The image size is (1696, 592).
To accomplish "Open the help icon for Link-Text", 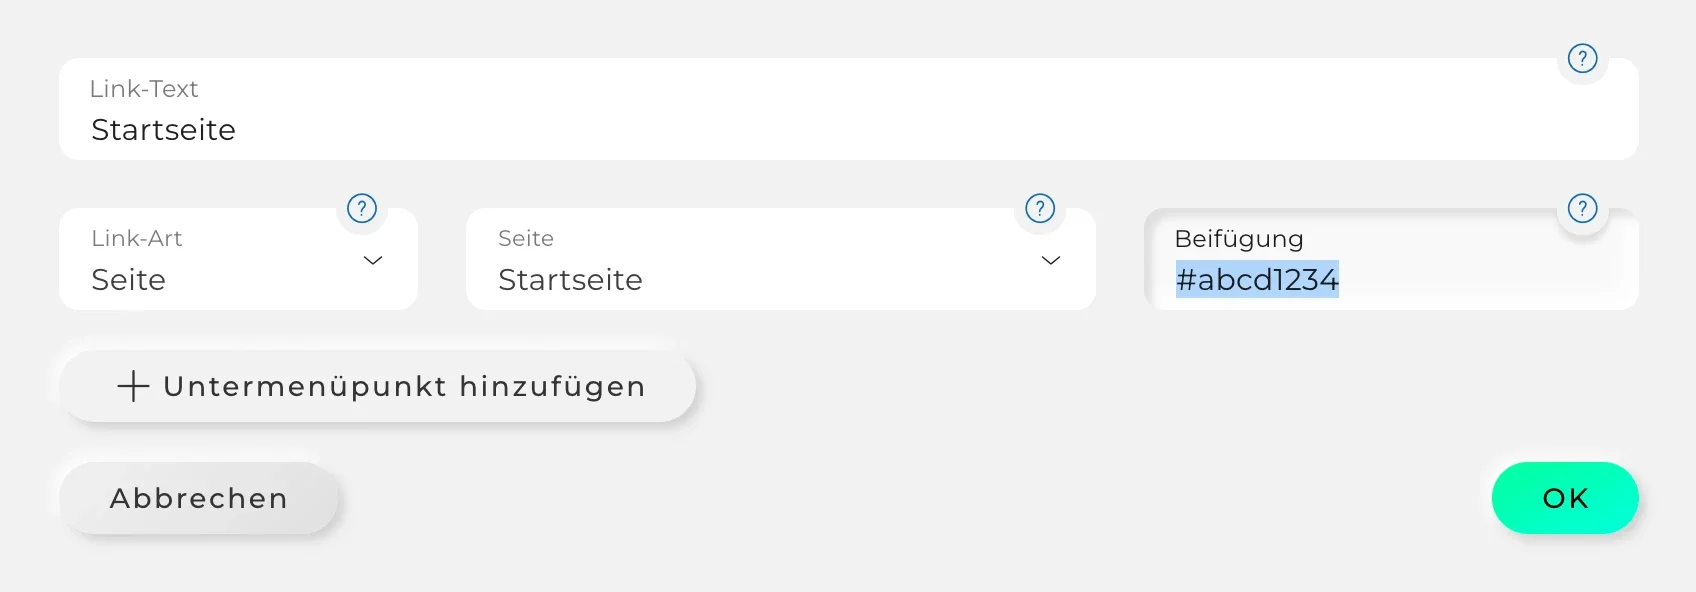I will point(1582,58).
